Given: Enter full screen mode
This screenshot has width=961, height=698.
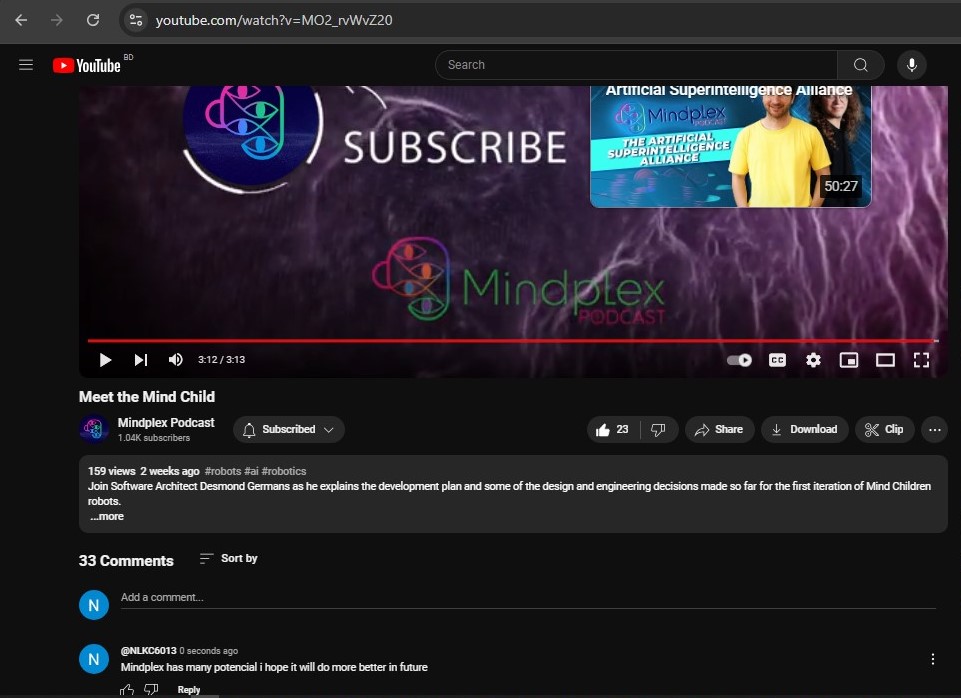Looking at the screenshot, I should [x=921, y=360].
